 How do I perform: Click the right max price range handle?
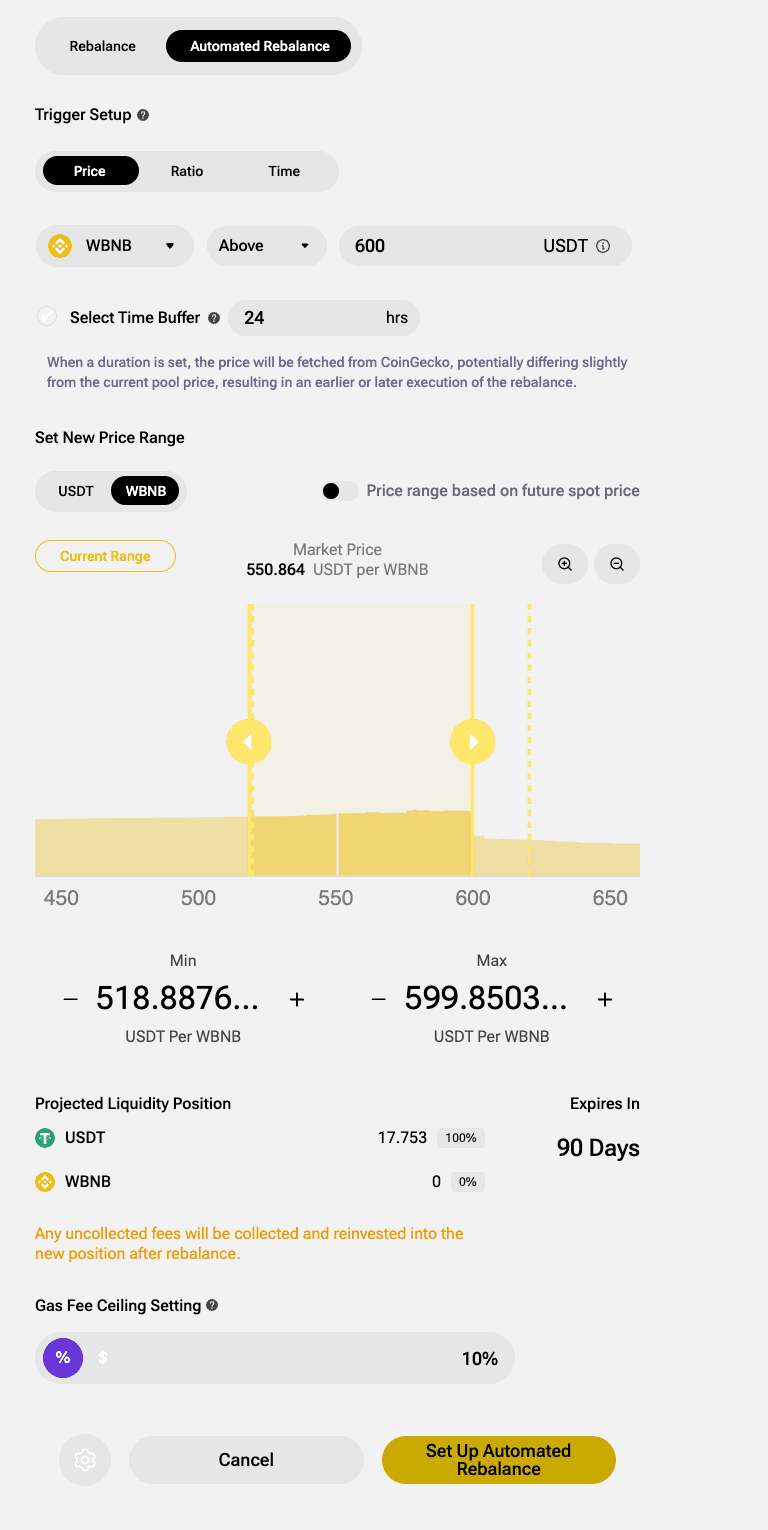click(473, 742)
